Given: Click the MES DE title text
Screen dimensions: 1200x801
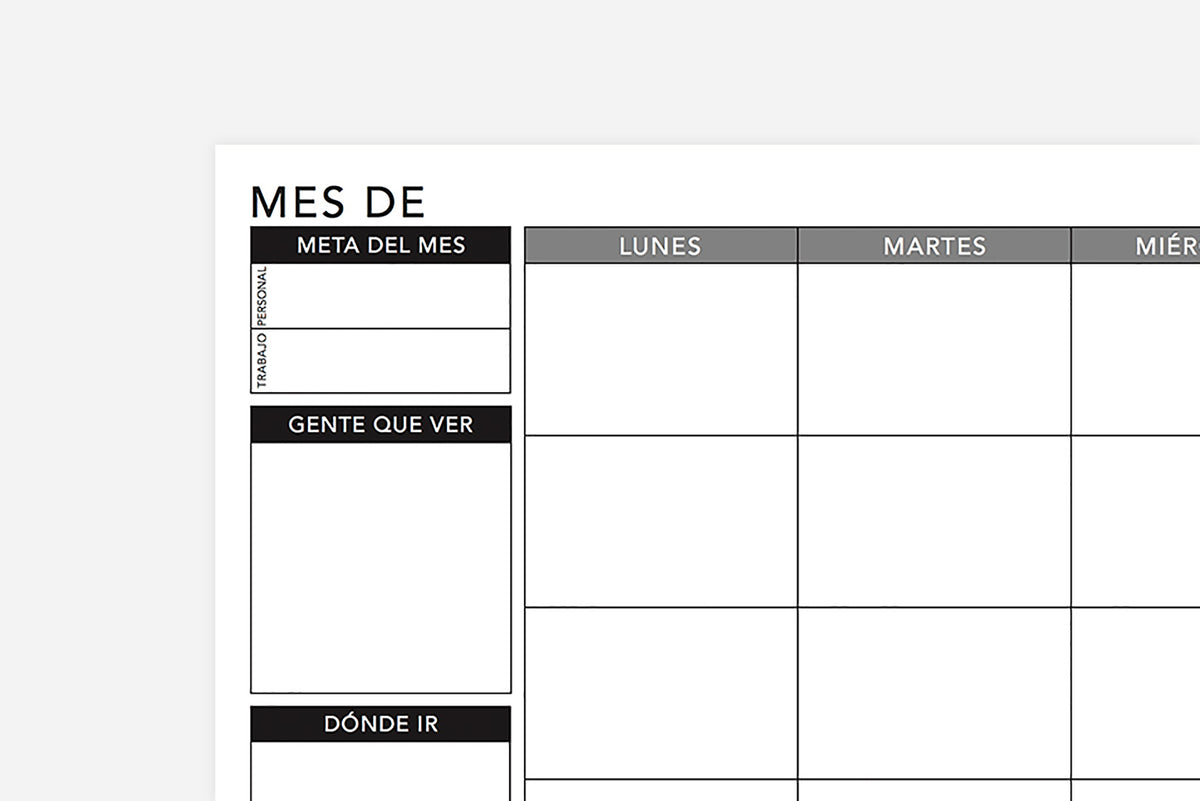Looking at the screenshot, I should [x=338, y=202].
